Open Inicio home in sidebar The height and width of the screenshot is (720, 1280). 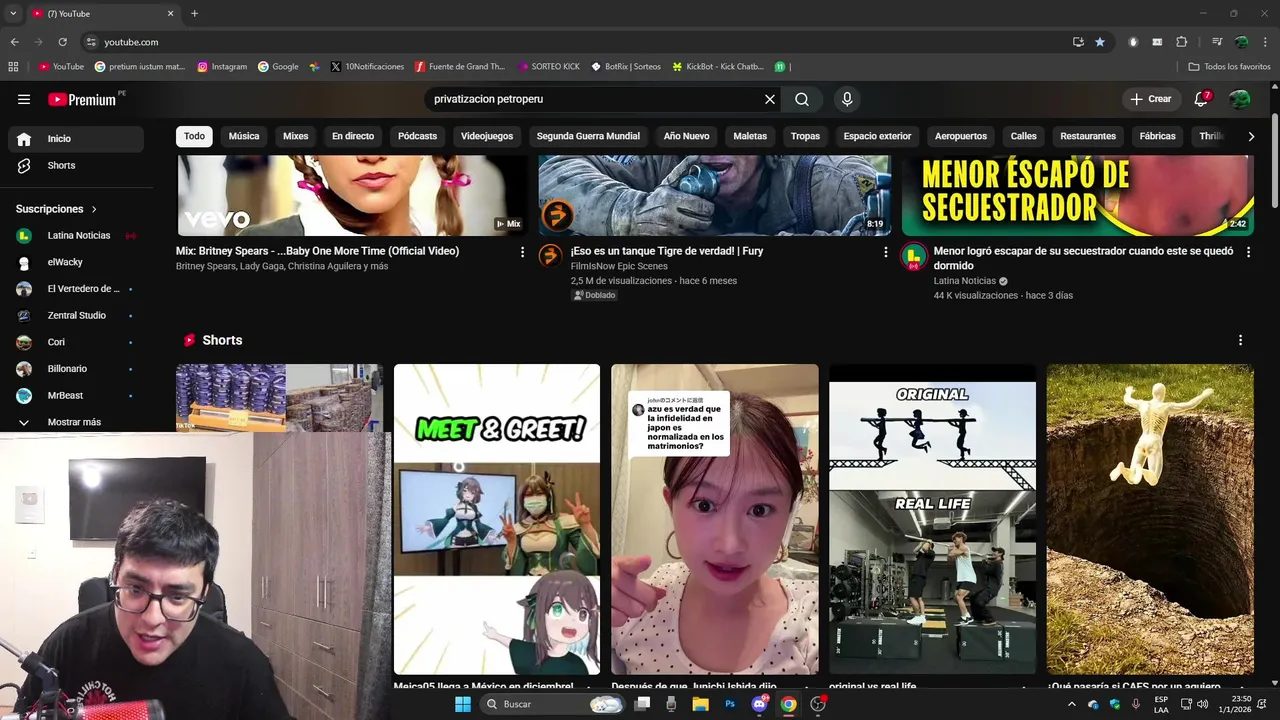[x=76, y=139]
